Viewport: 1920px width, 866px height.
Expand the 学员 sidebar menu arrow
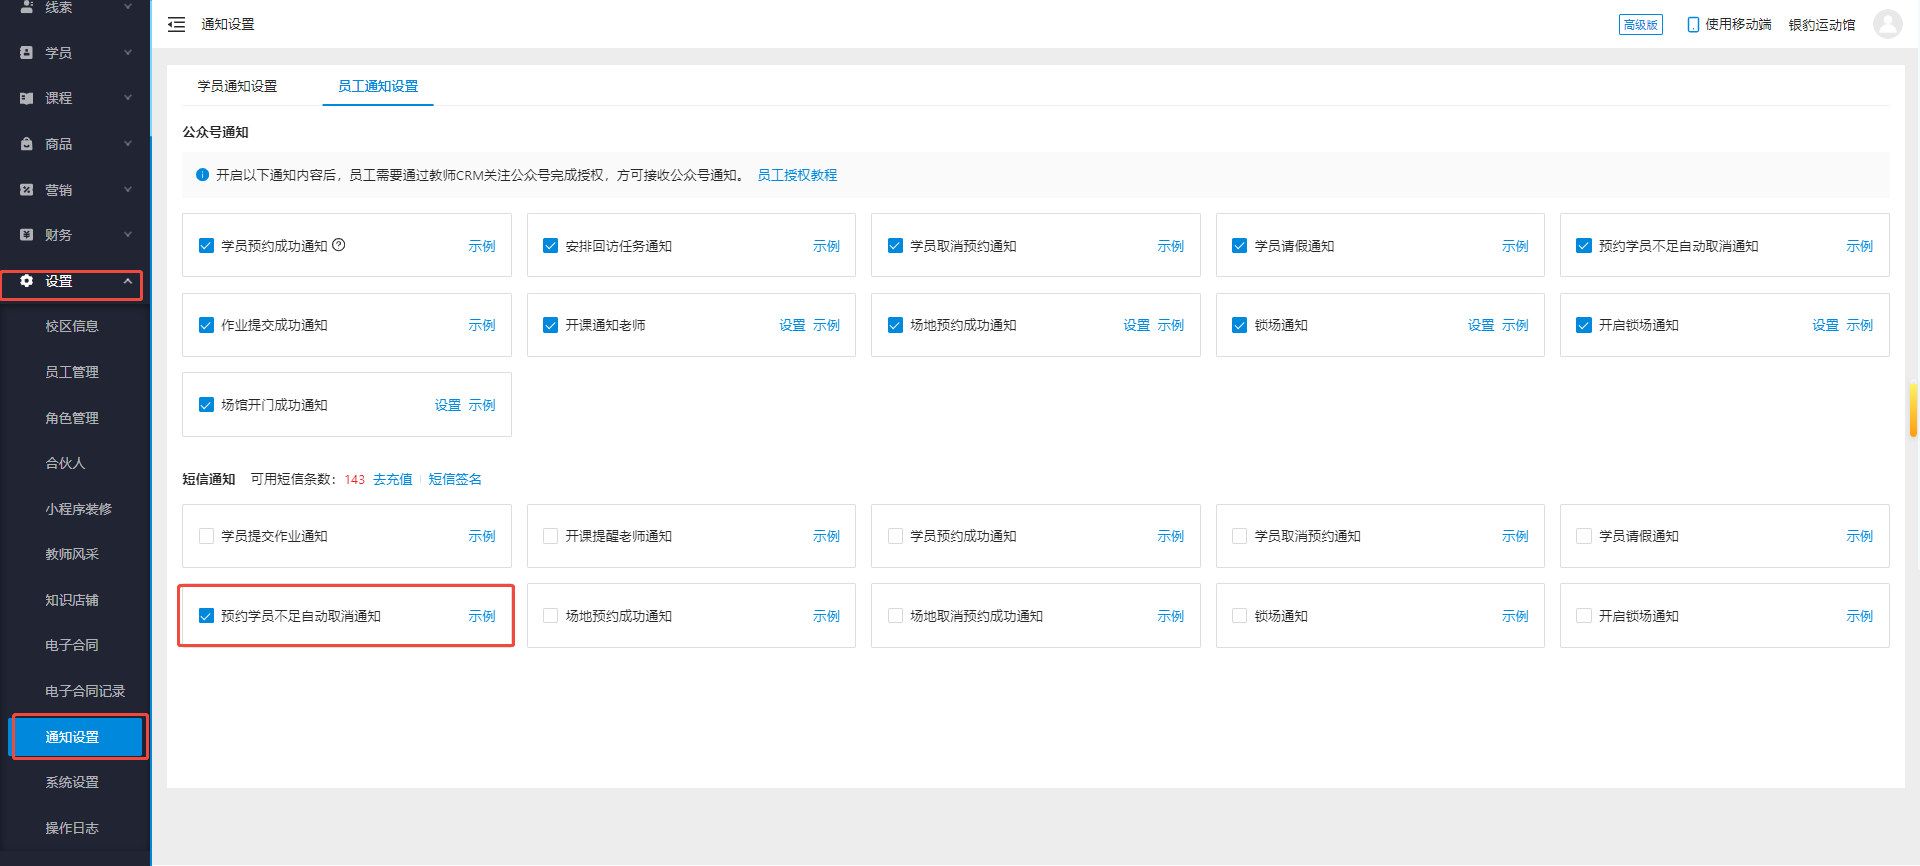click(128, 52)
